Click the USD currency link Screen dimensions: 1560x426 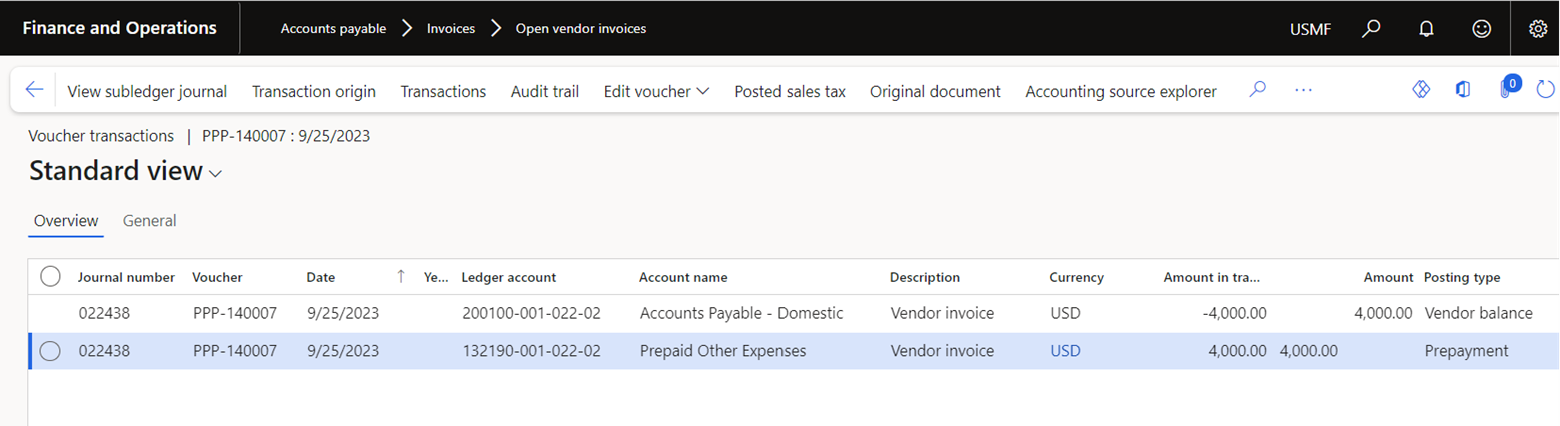pyautogui.click(x=1065, y=351)
